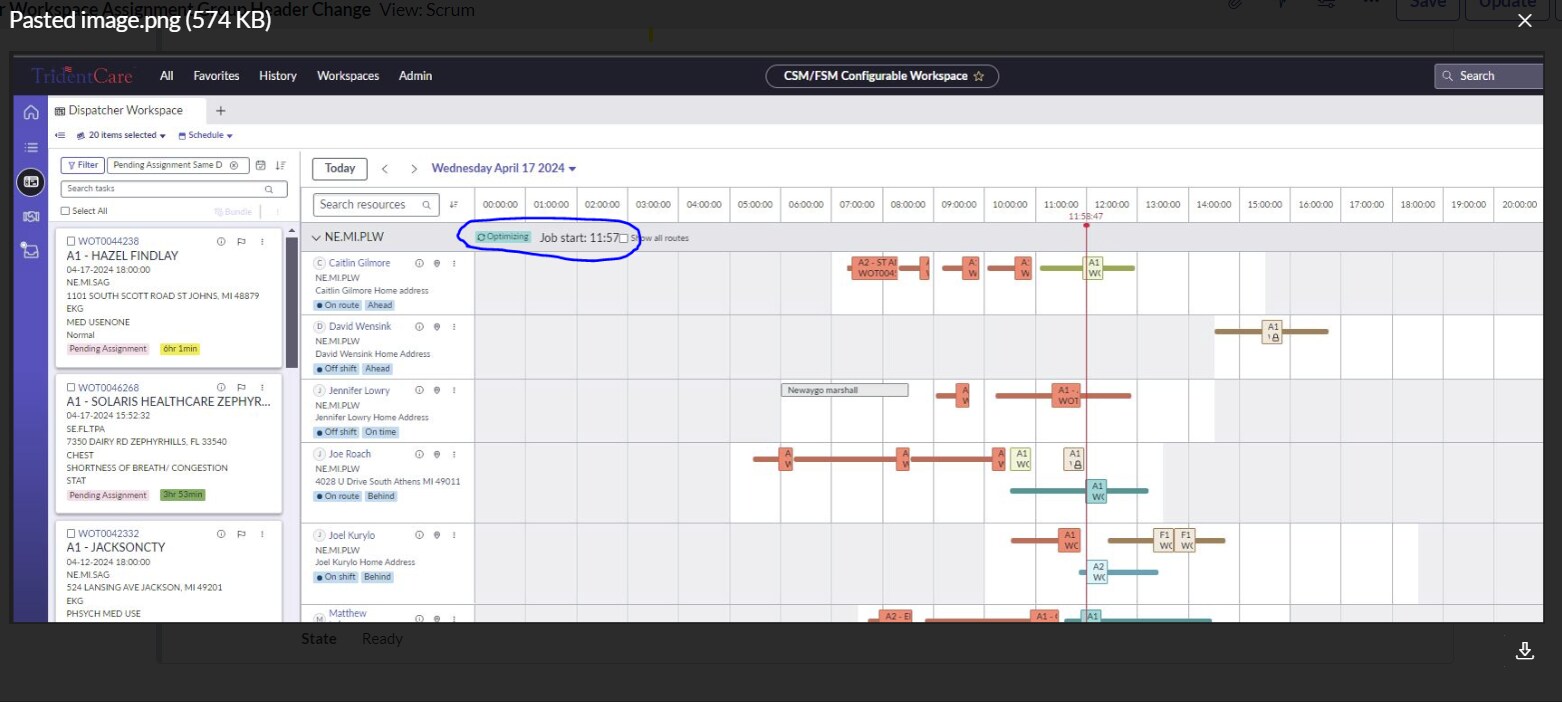
Task: Open more options for David Wensink
Action: click(x=454, y=326)
